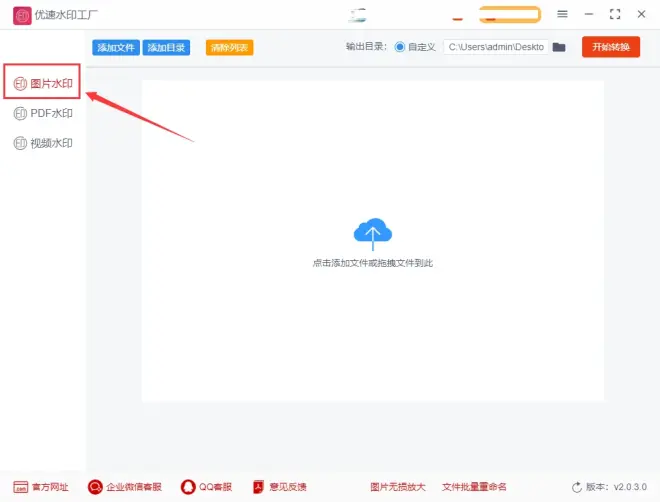Contact 企业微信客服 via its icon

(x=96, y=487)
